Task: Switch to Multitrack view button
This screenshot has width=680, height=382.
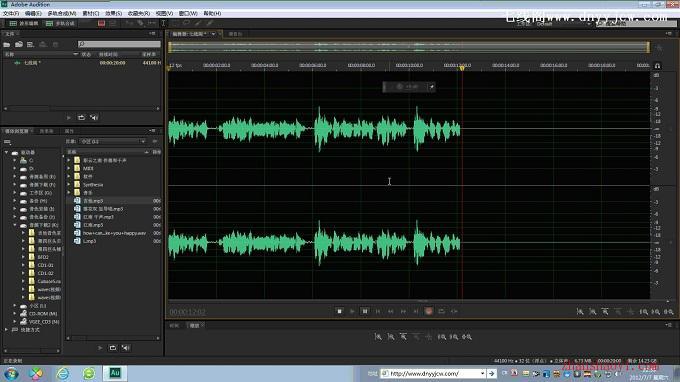Action: tap(60, 23)
